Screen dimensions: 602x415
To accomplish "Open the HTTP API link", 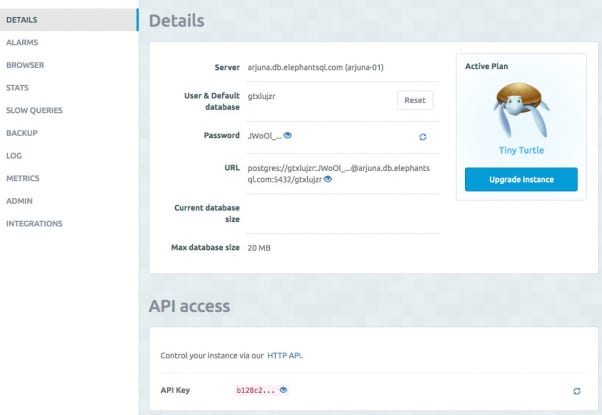I will coord(284,355).
